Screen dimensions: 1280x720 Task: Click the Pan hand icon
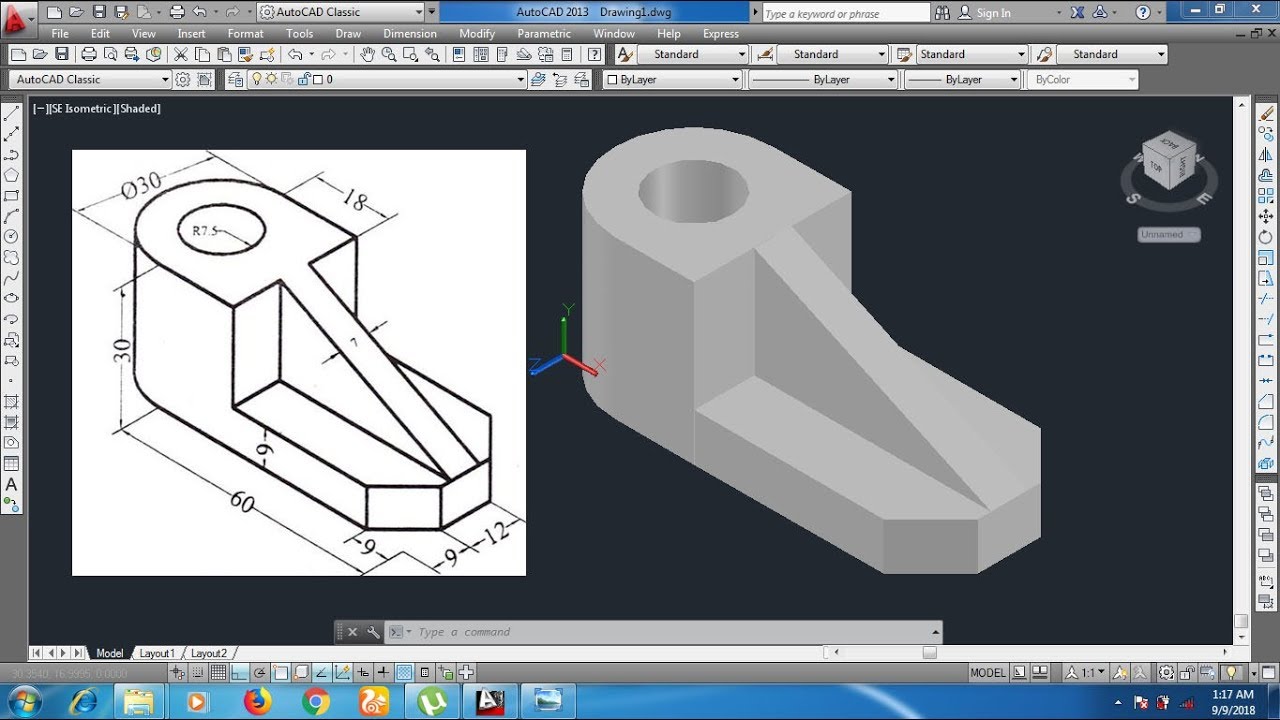tap(367, 54)
